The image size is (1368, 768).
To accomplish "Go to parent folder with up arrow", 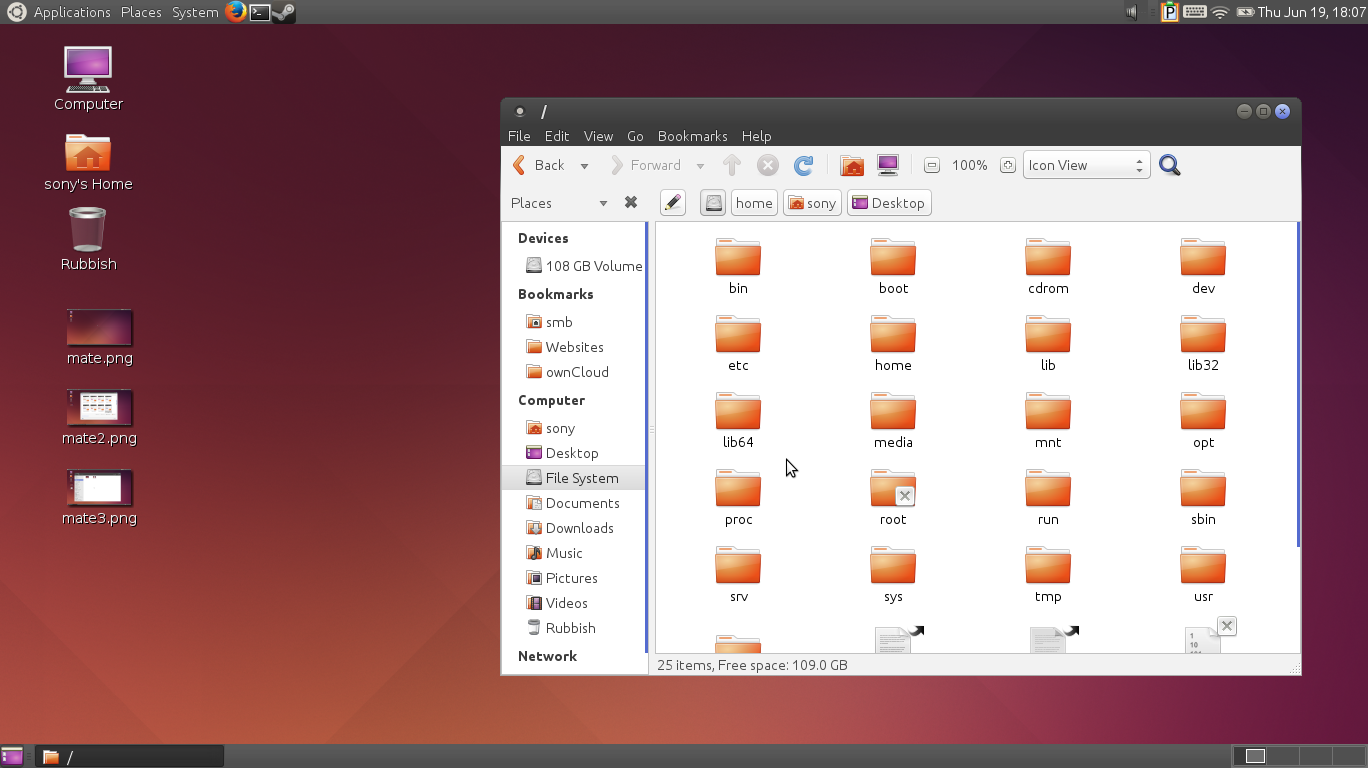I will 731,165.
